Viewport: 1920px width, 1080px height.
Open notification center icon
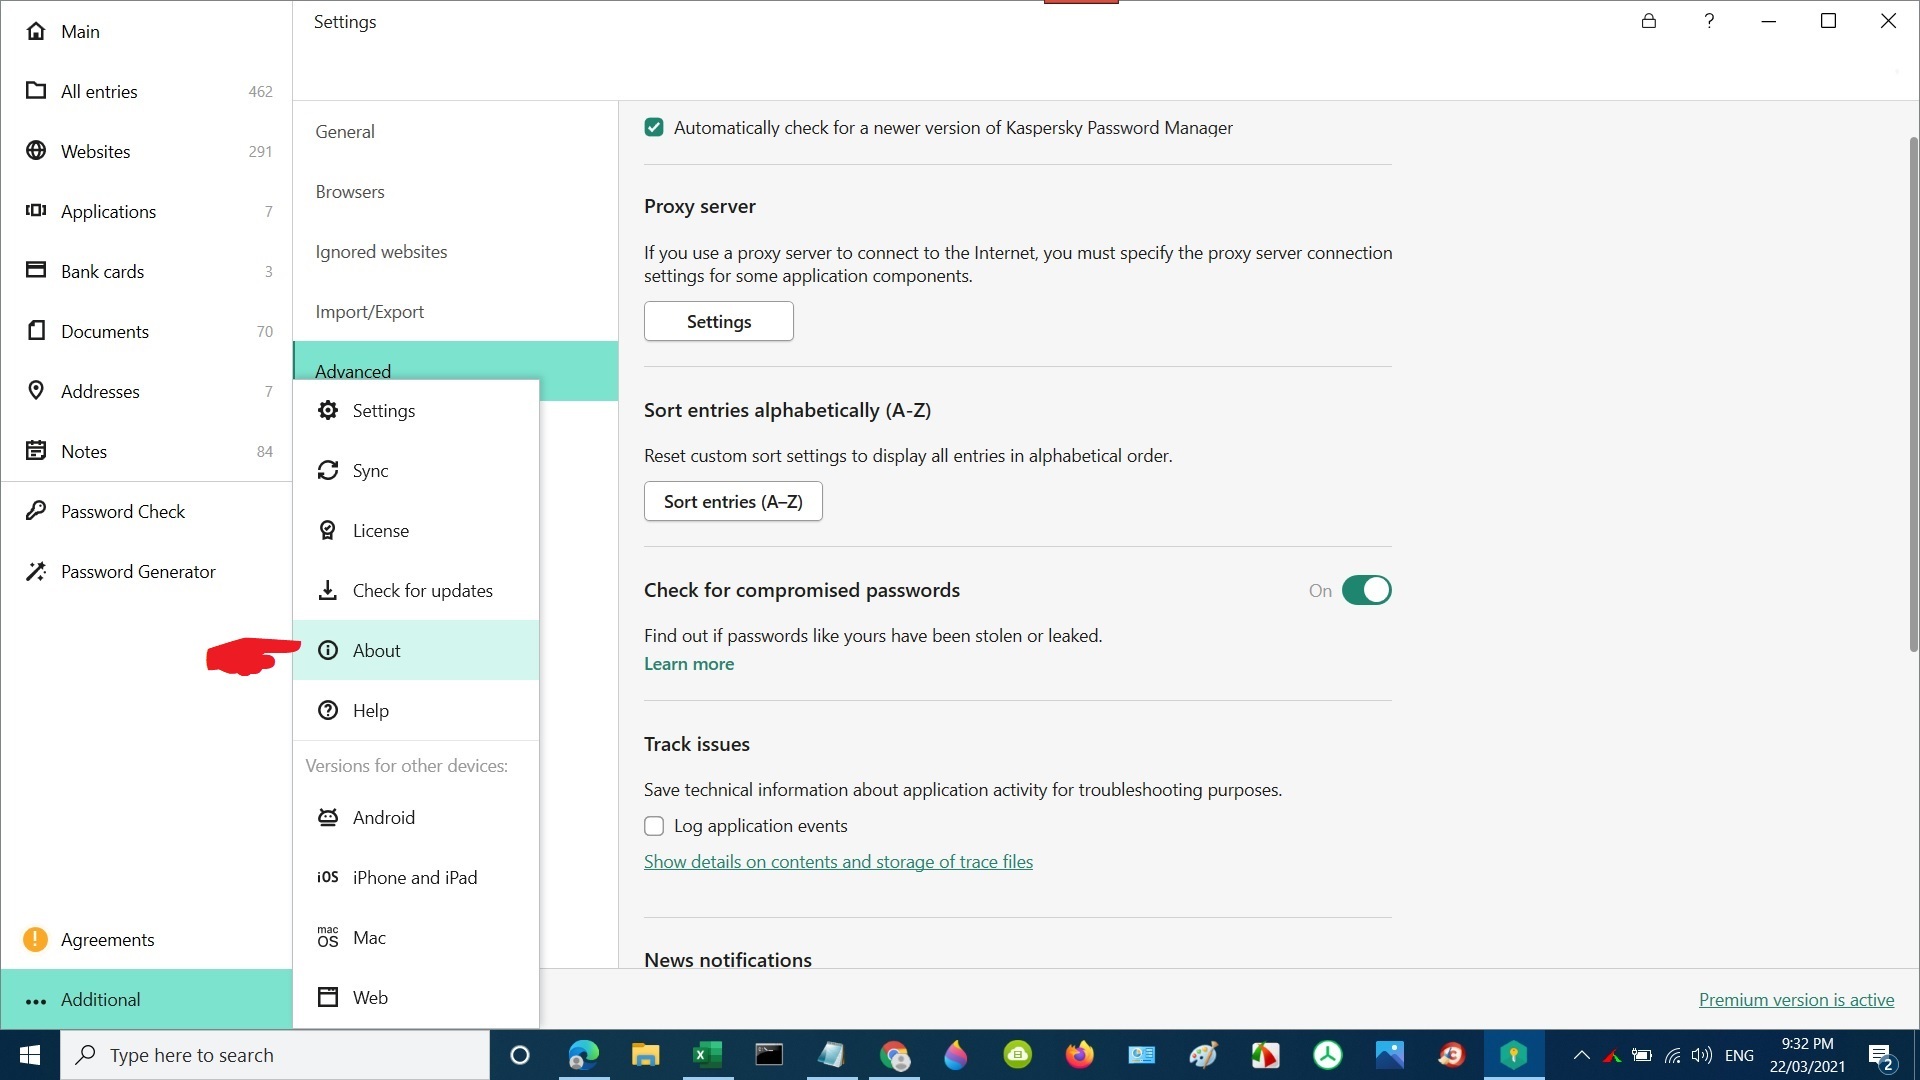click(1881, 1056)
